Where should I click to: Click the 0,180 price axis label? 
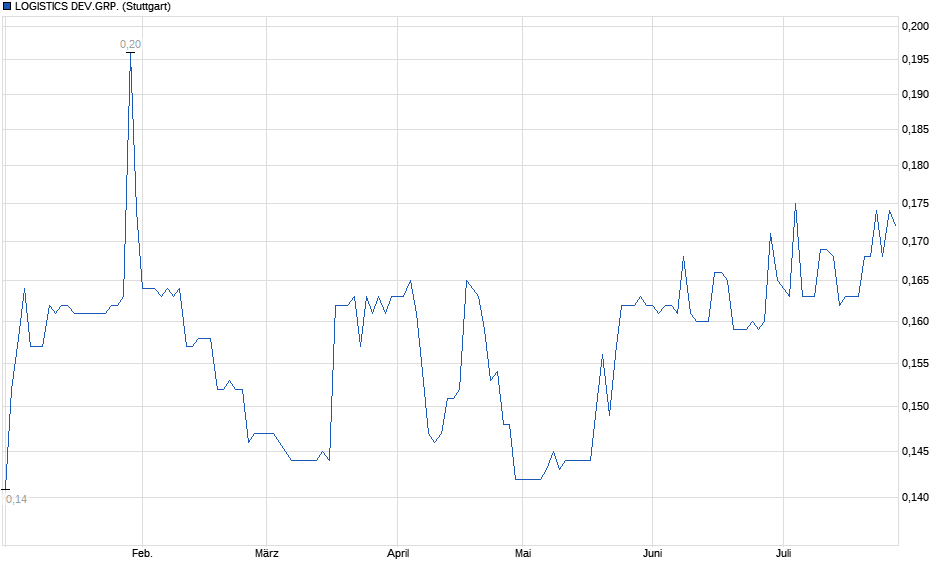tap(915, 165)
